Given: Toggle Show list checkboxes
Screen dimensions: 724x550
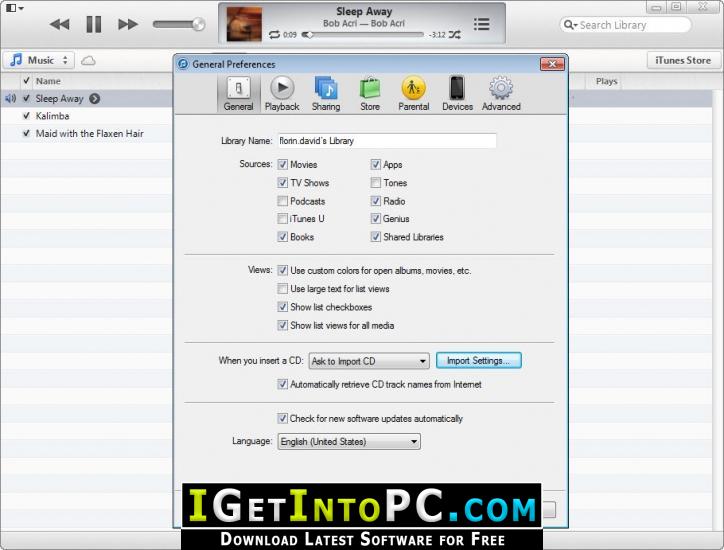Looking at the screenshot, I should [283, 307].
